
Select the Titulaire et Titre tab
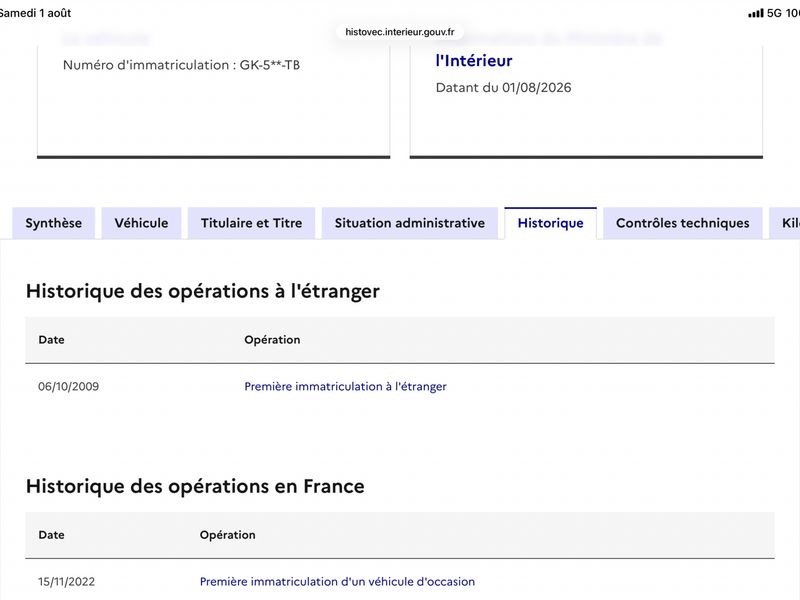(252, 223)
